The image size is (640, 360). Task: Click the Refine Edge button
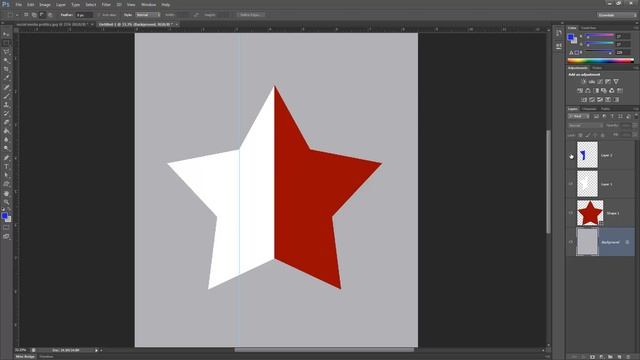pos(251,15)
